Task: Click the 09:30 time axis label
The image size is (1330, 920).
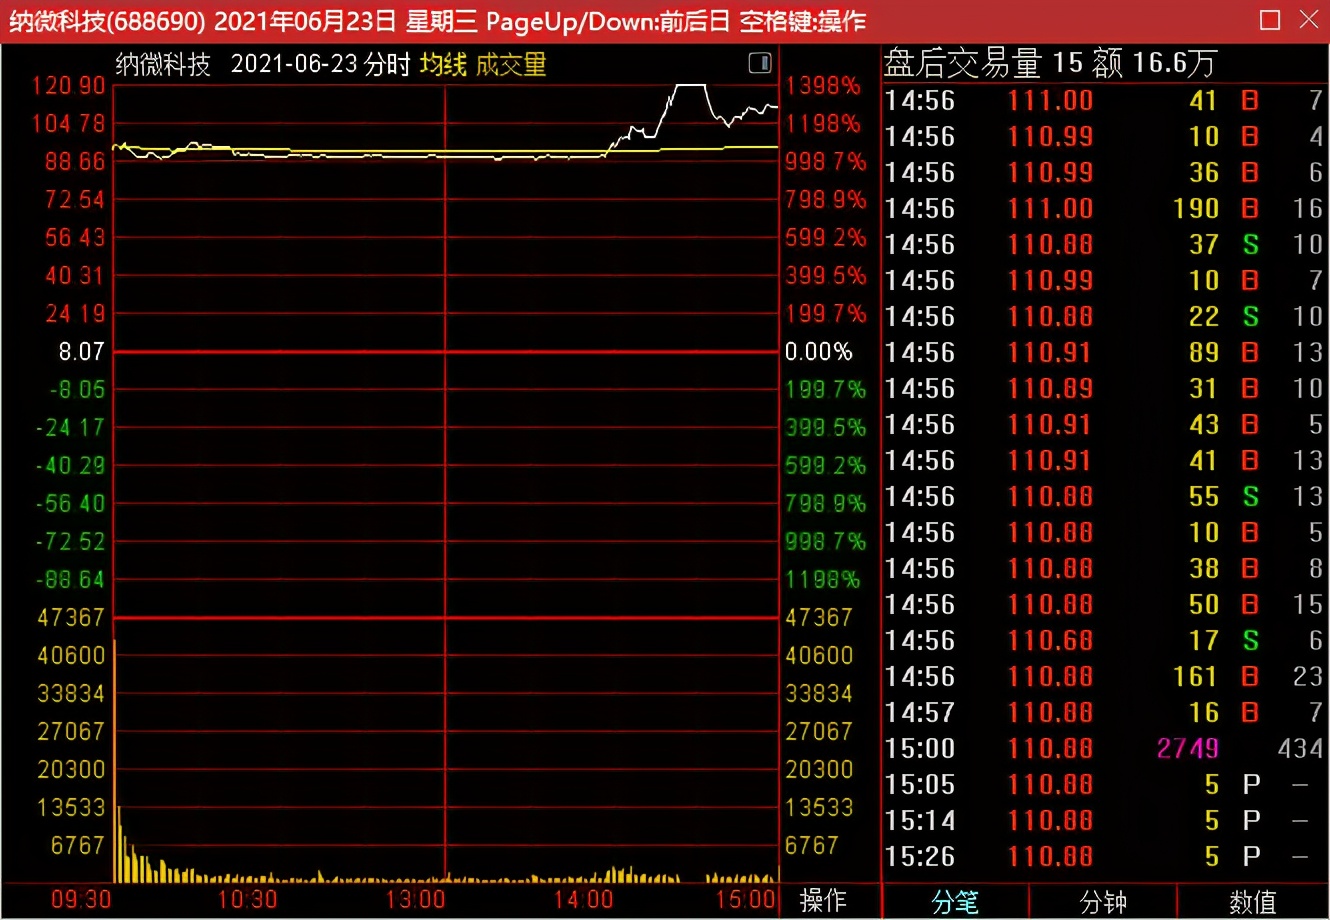Action: coord(81,899)
